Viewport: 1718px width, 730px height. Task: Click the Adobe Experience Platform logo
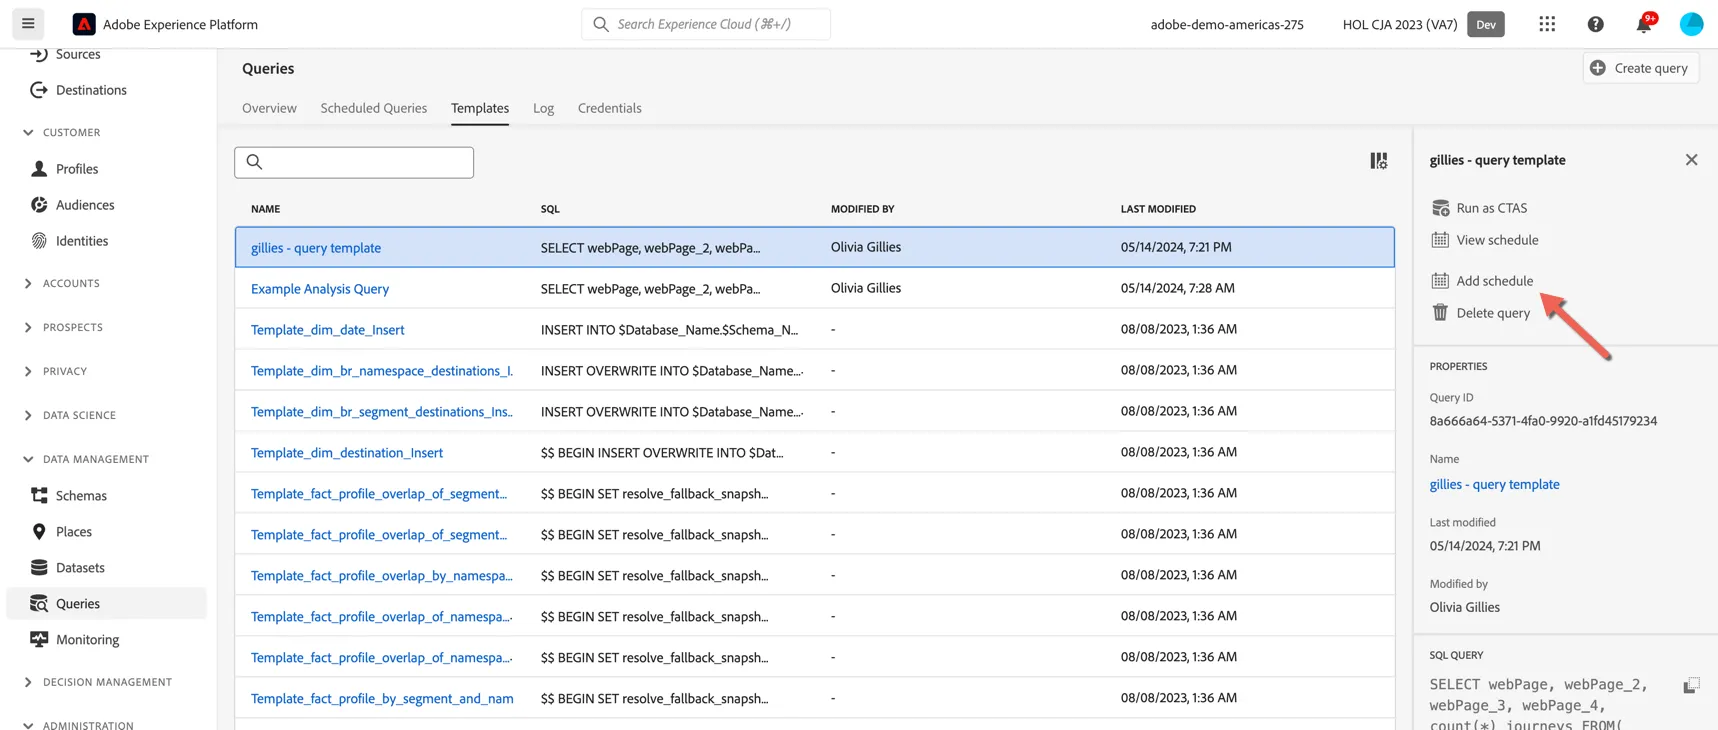coord(84,24)
